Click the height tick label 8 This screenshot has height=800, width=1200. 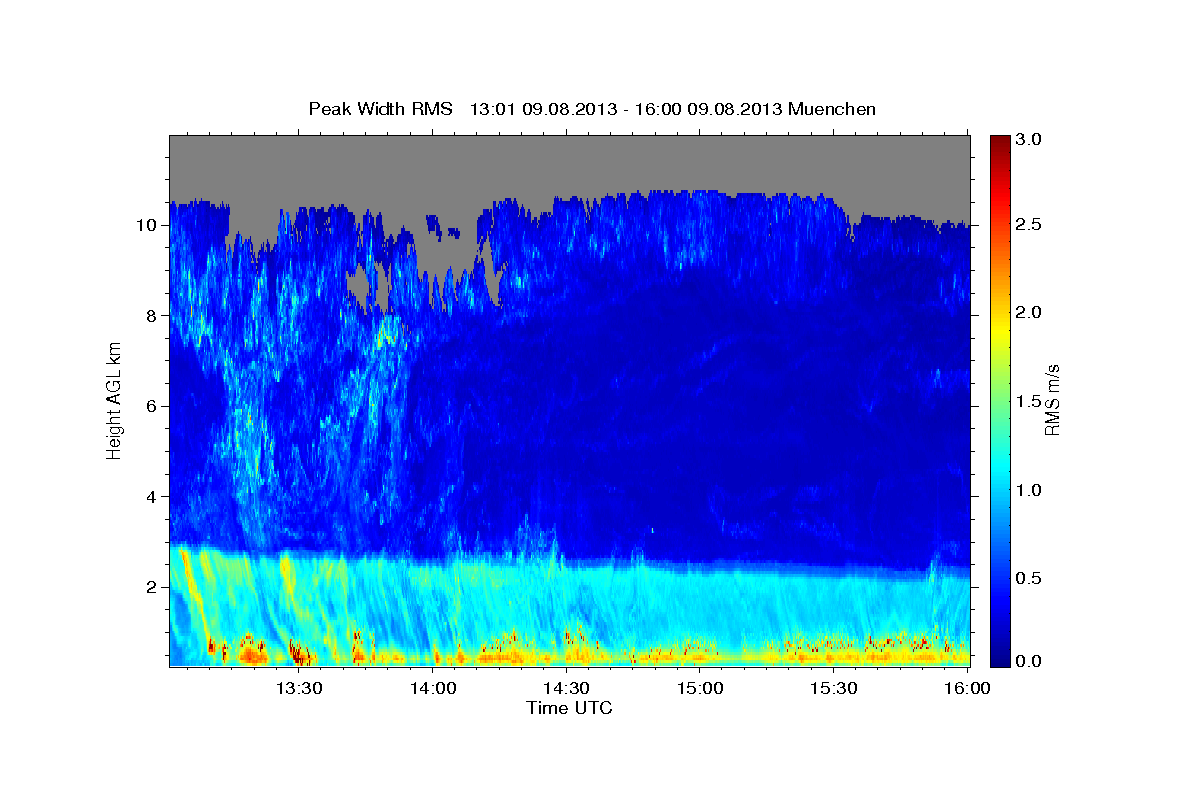click(x=154, y=315)
